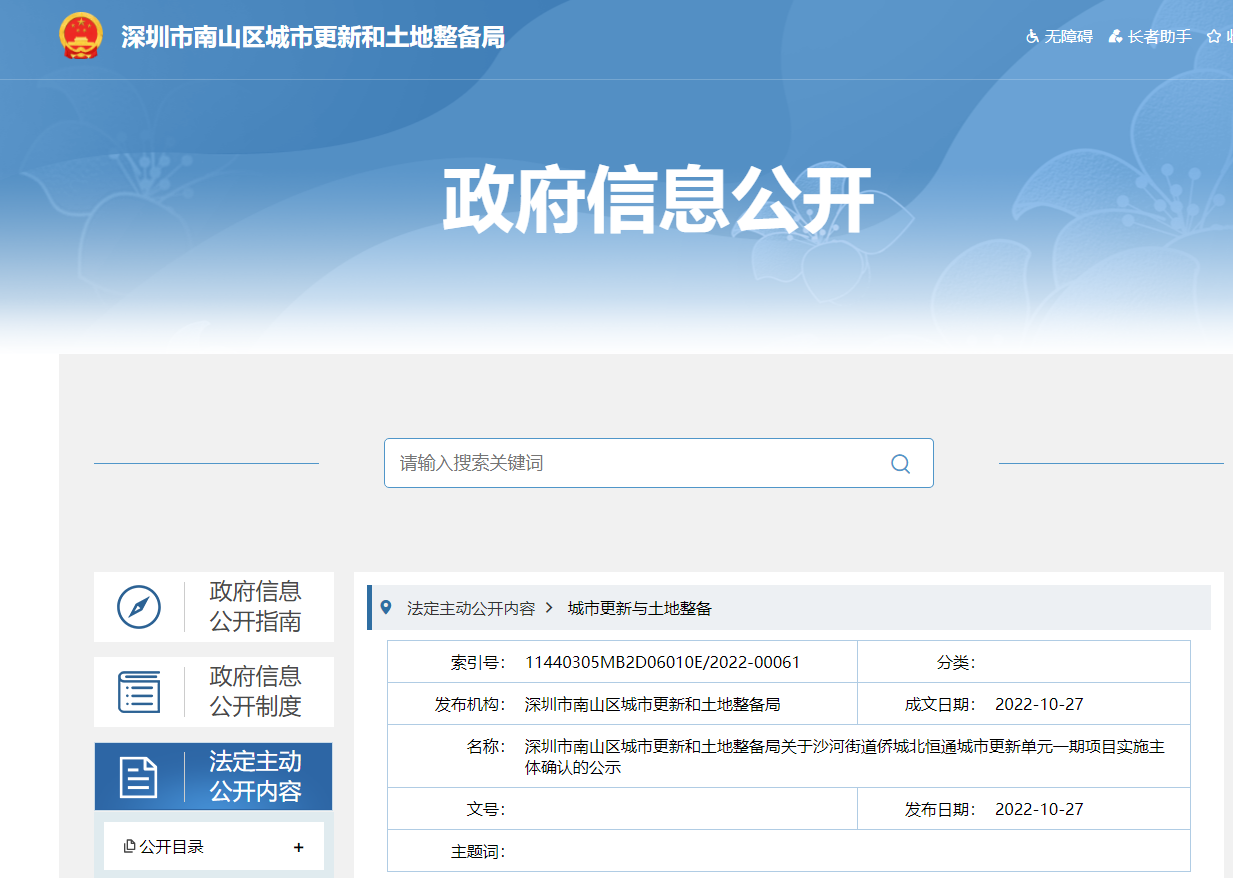Viewport: 1233px width, 878px height.
Task: Click the document icon for 法定主动公开内容
Action: (139, 777)
